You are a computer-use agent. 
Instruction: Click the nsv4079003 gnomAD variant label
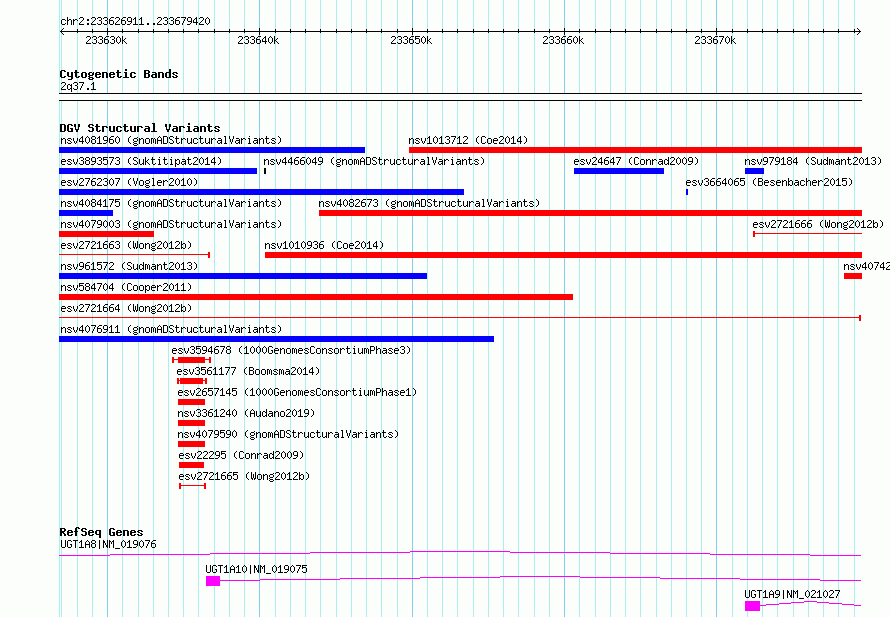click(171, 224)
